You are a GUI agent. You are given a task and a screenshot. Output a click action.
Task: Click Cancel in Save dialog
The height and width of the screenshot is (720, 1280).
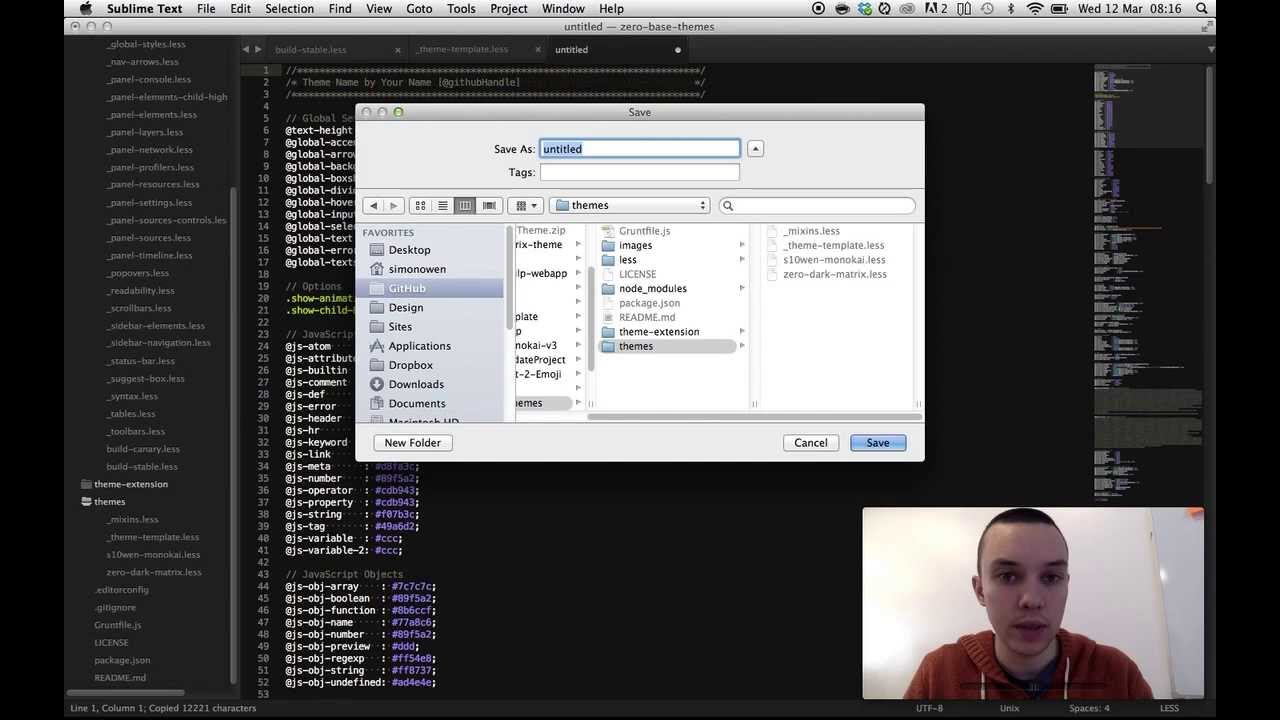point(811,443)
